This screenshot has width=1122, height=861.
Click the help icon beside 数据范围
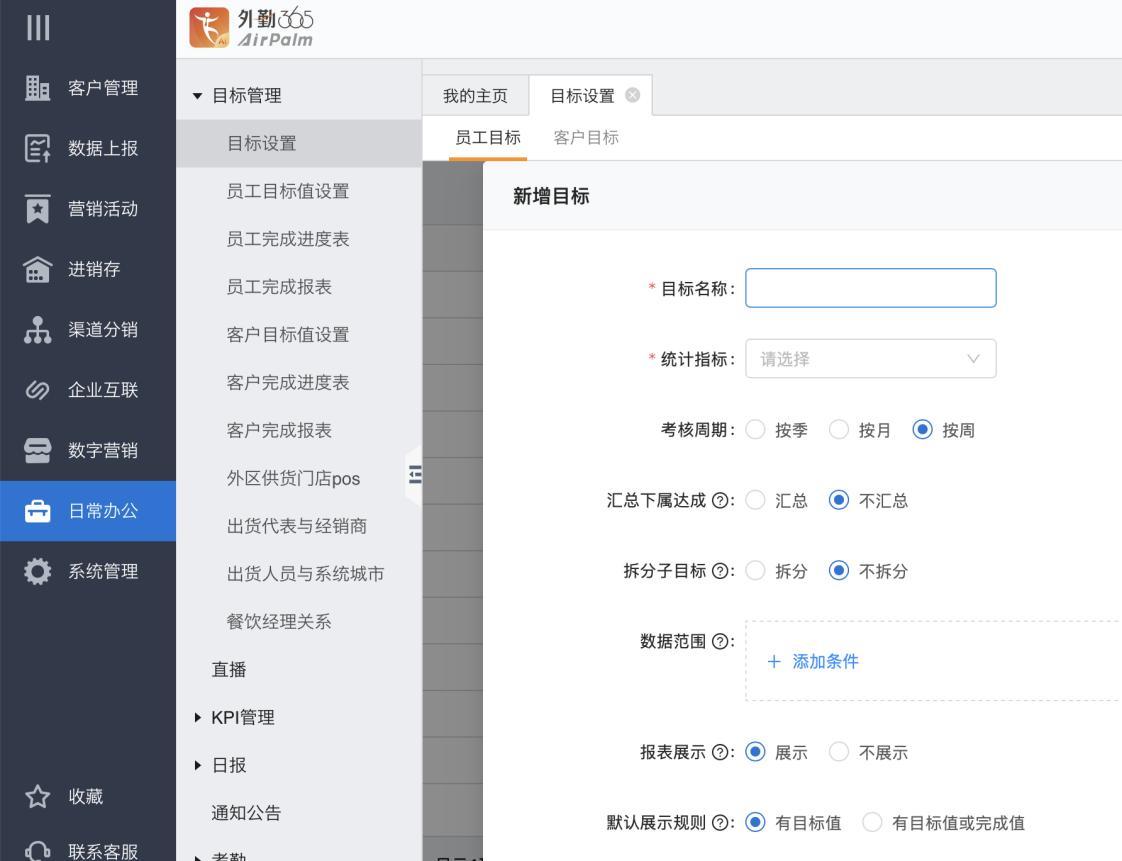click(720, 641)
